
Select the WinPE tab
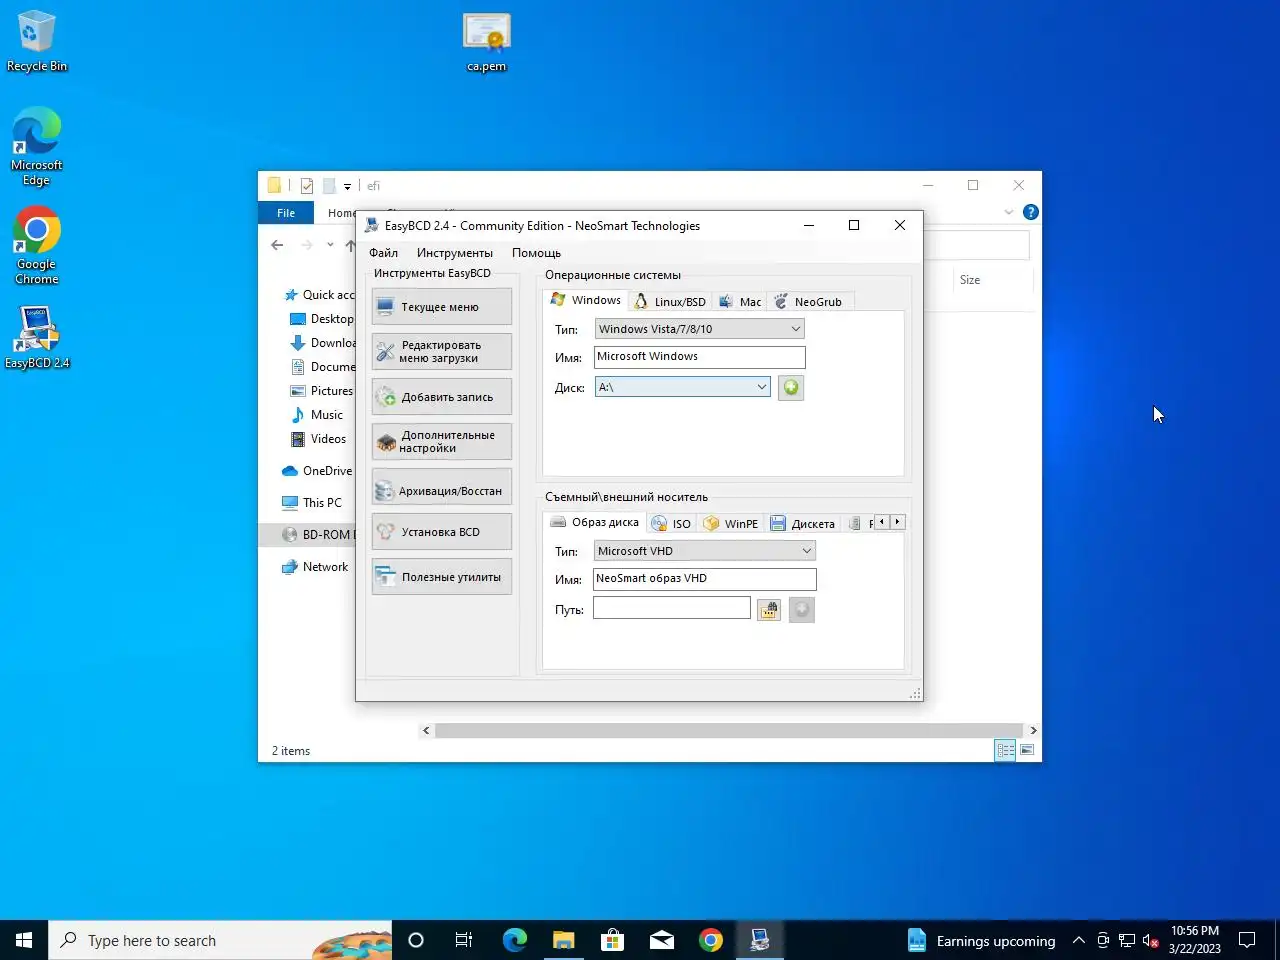click(731, 524)
